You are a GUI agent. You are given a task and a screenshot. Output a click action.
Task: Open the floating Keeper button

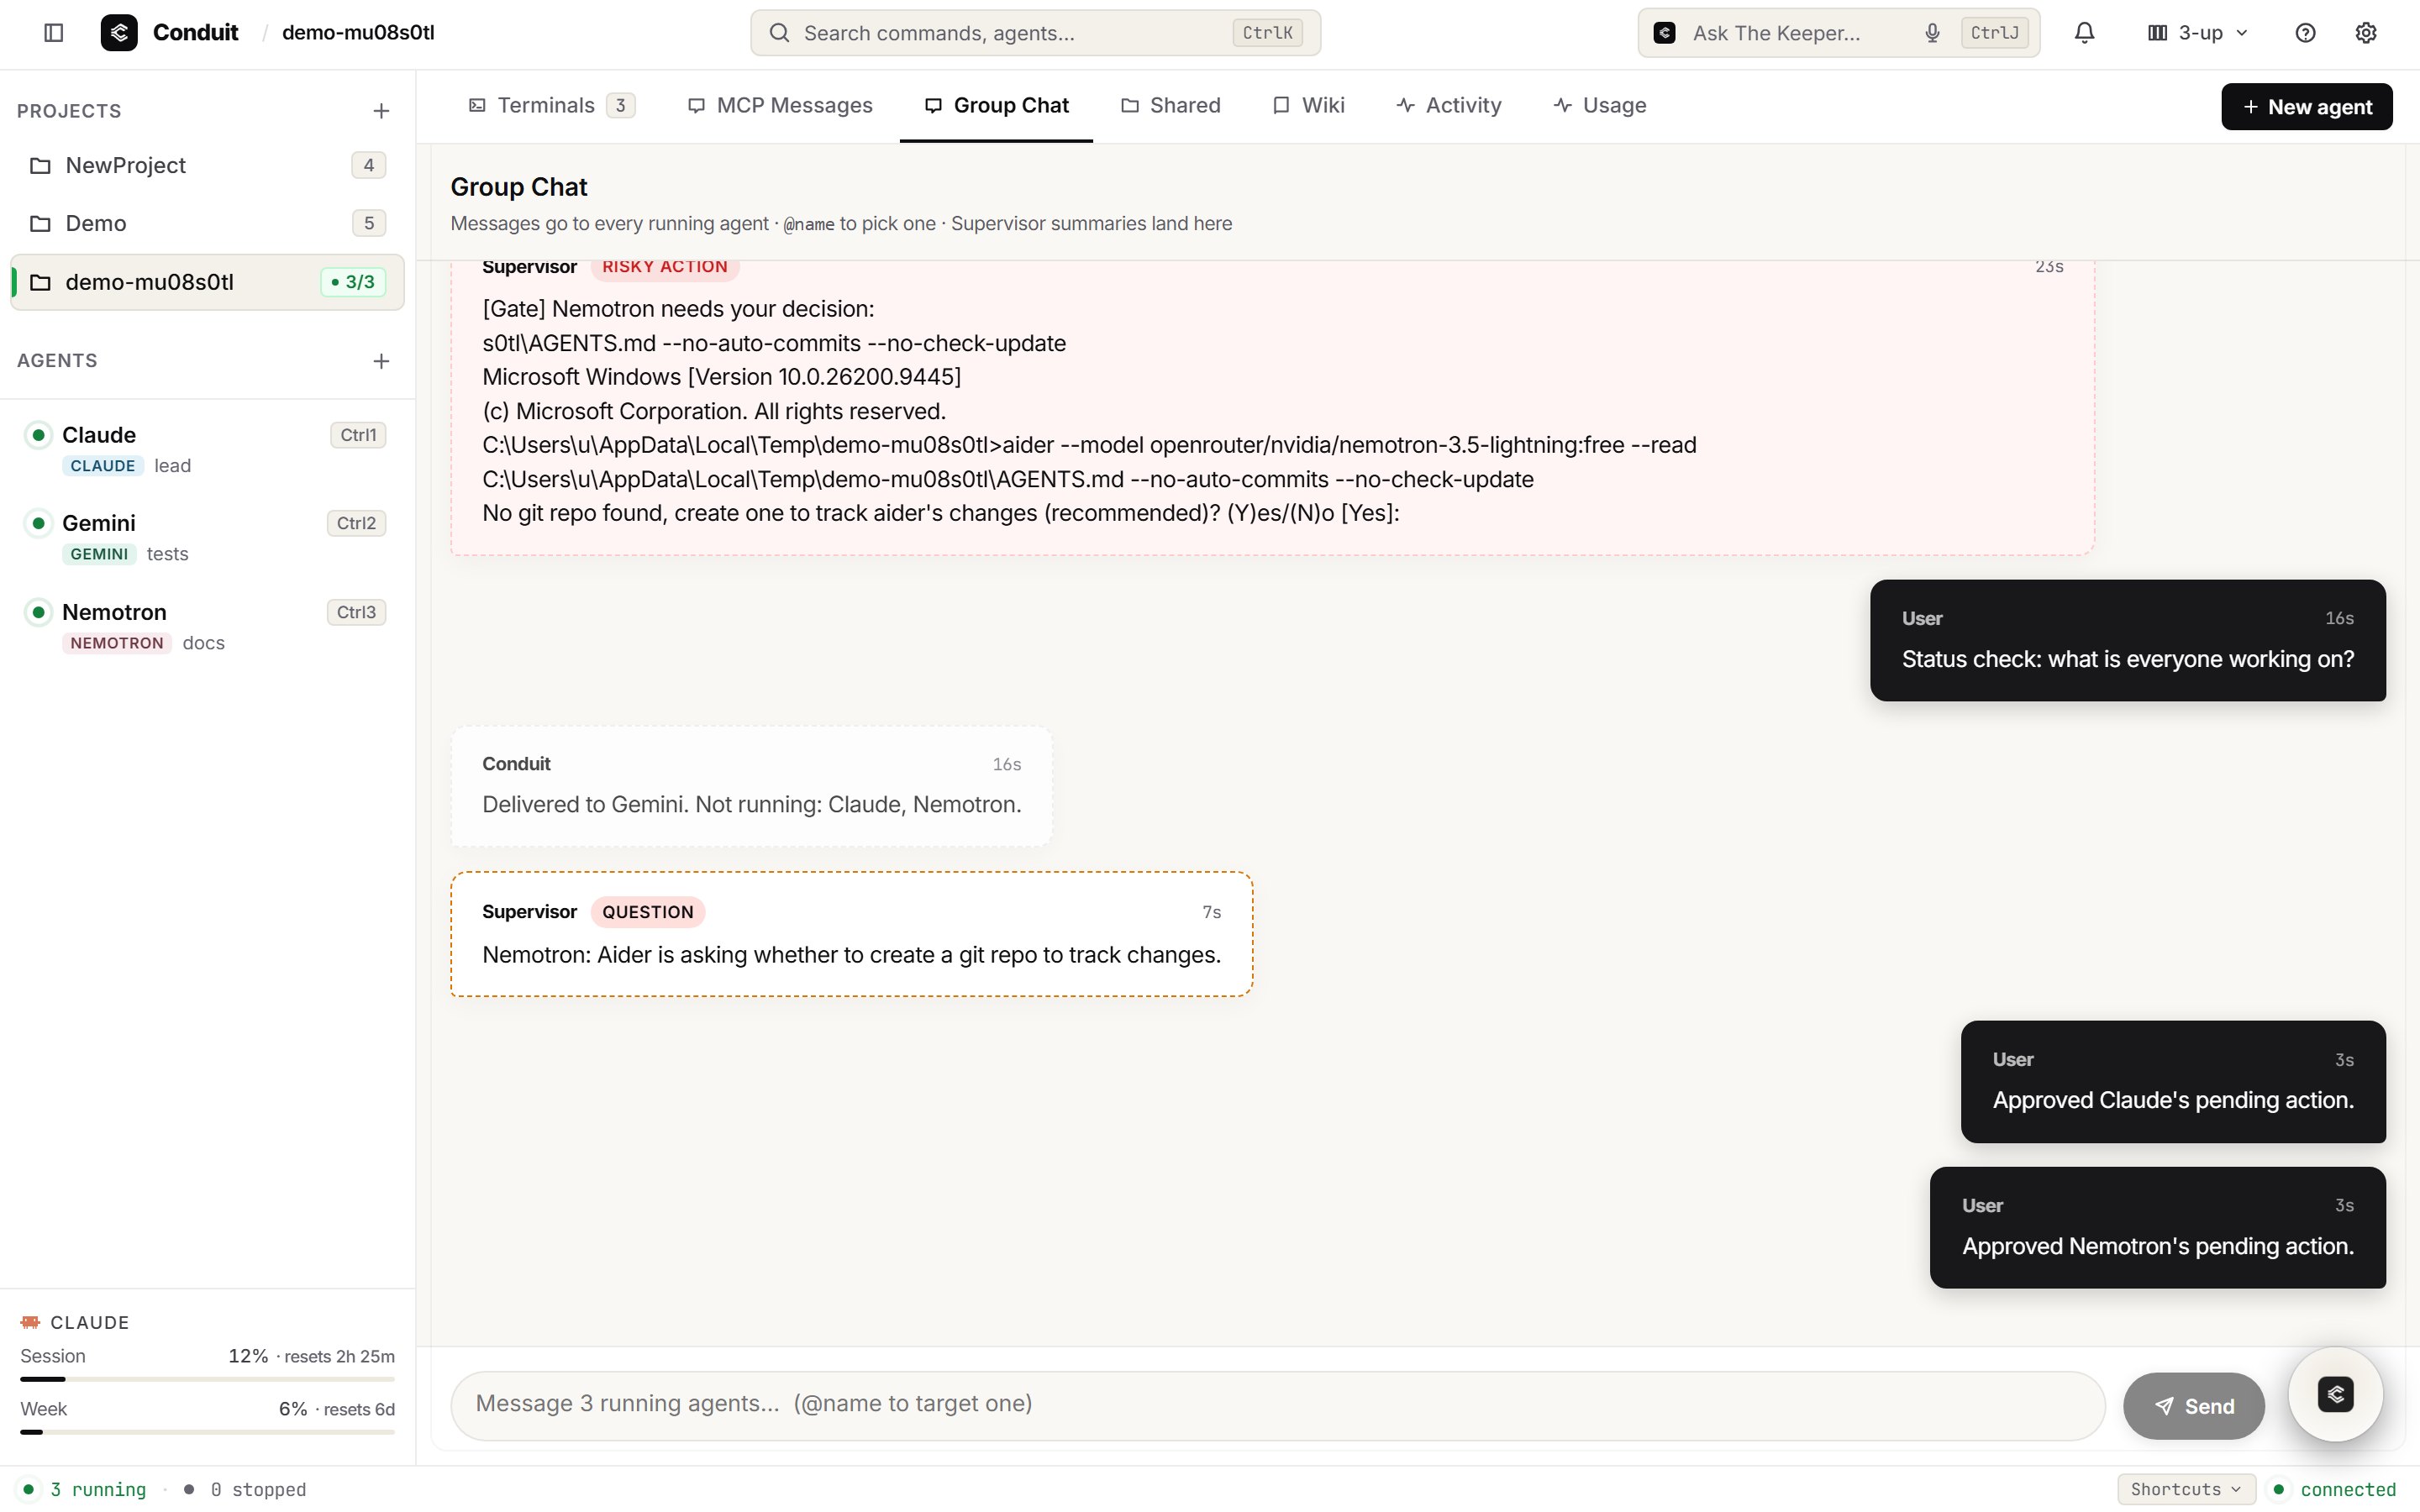tap(2335, 1394)
